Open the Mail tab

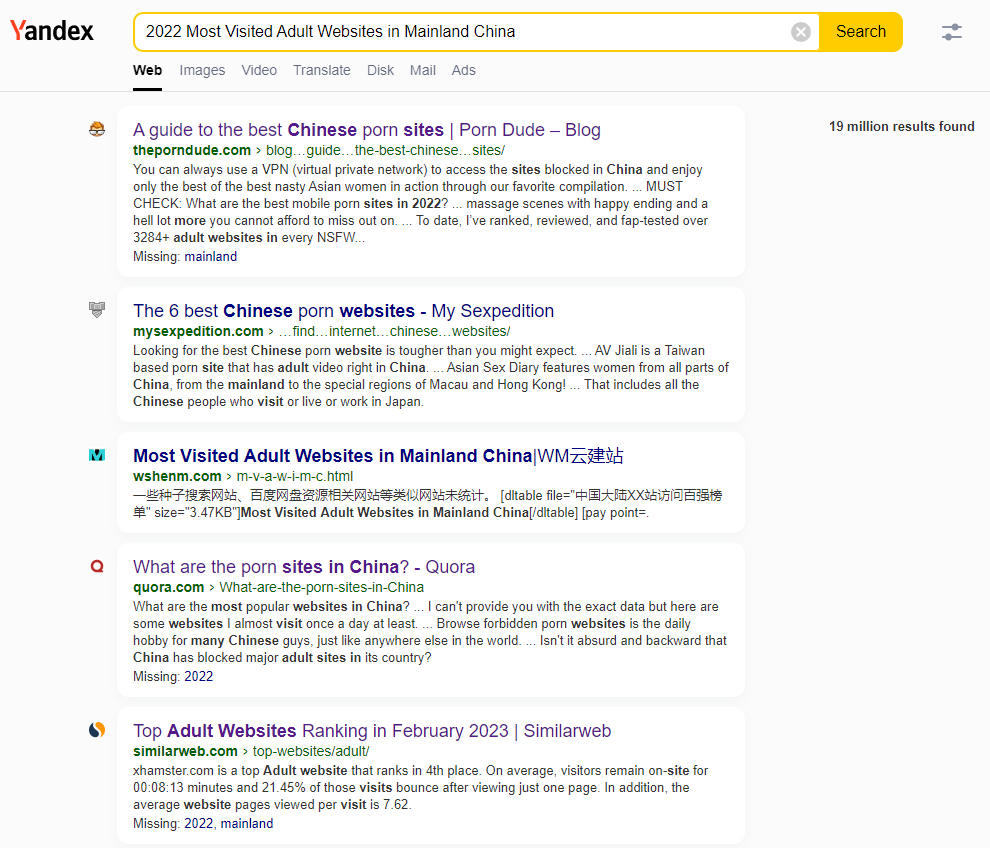click(x=422, y=70)
